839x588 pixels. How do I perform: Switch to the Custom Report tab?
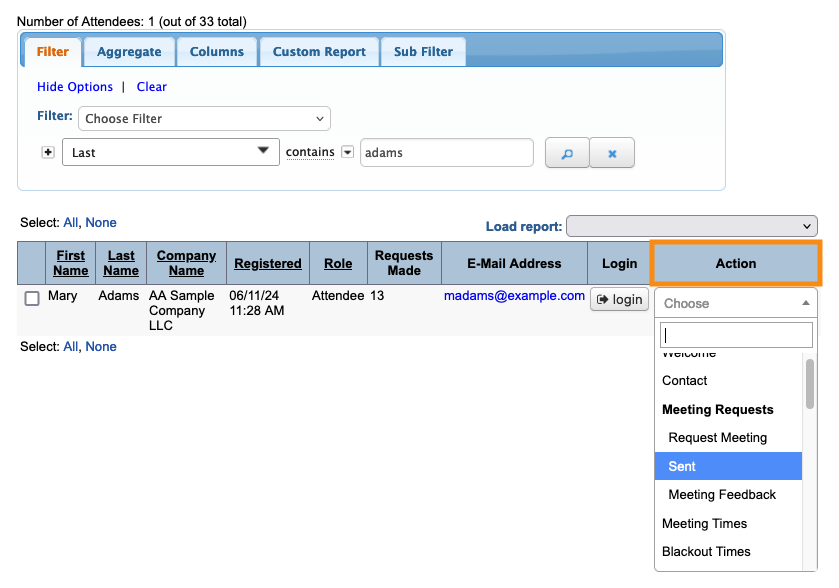pyautogui.click(x=319, y=52)
